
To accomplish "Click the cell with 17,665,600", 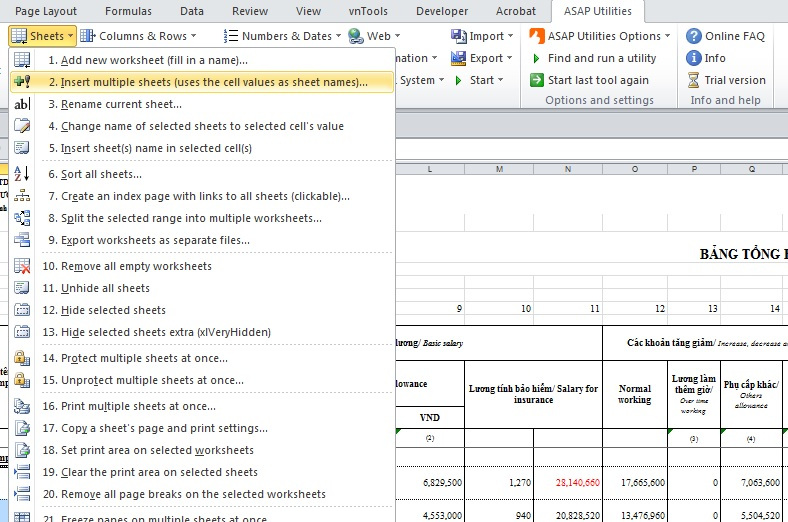I will pos(635,482).
